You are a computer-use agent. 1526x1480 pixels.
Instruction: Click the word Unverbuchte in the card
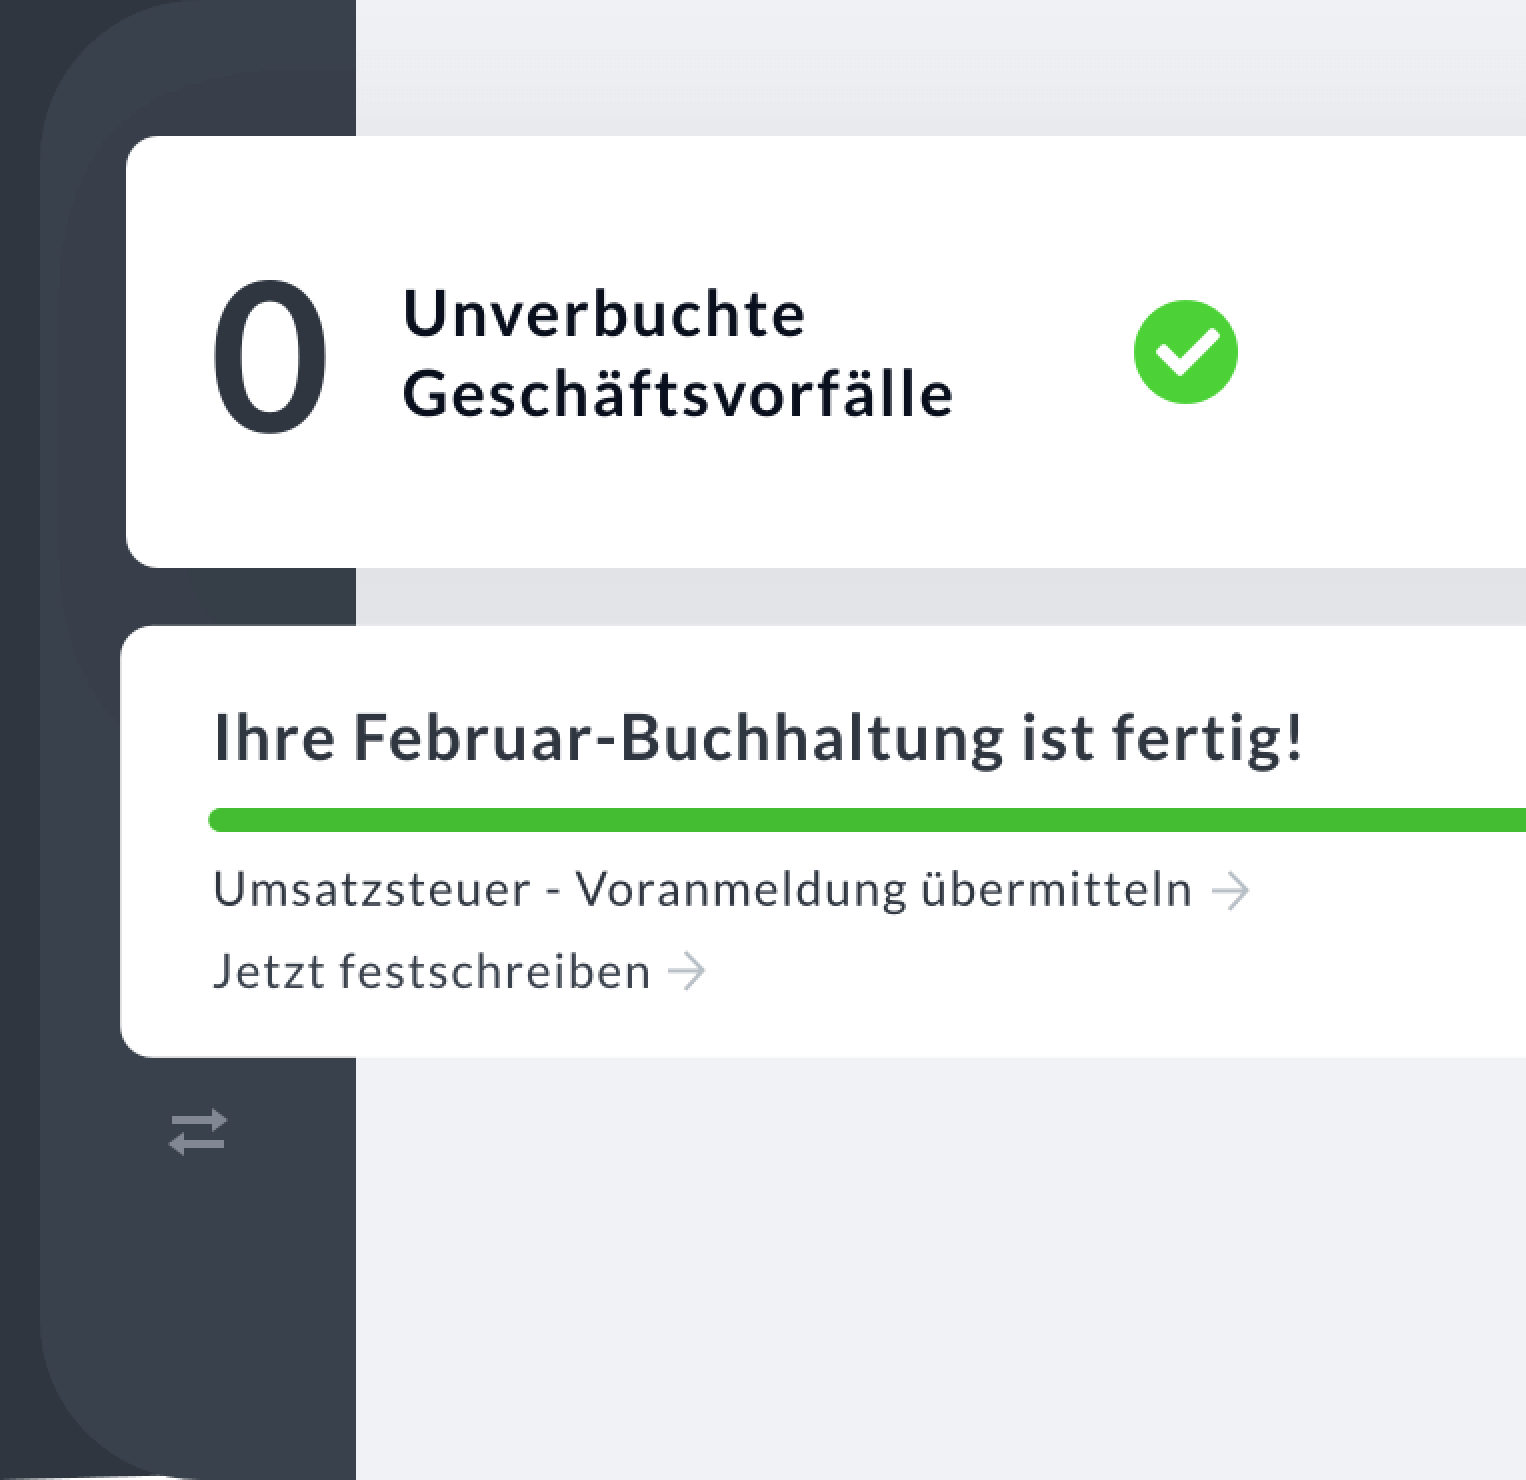pyautogui.click(x=603, y=314)
